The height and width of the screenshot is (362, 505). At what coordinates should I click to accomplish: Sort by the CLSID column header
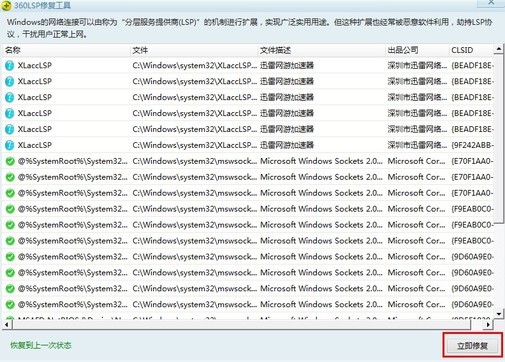[471, 50]
